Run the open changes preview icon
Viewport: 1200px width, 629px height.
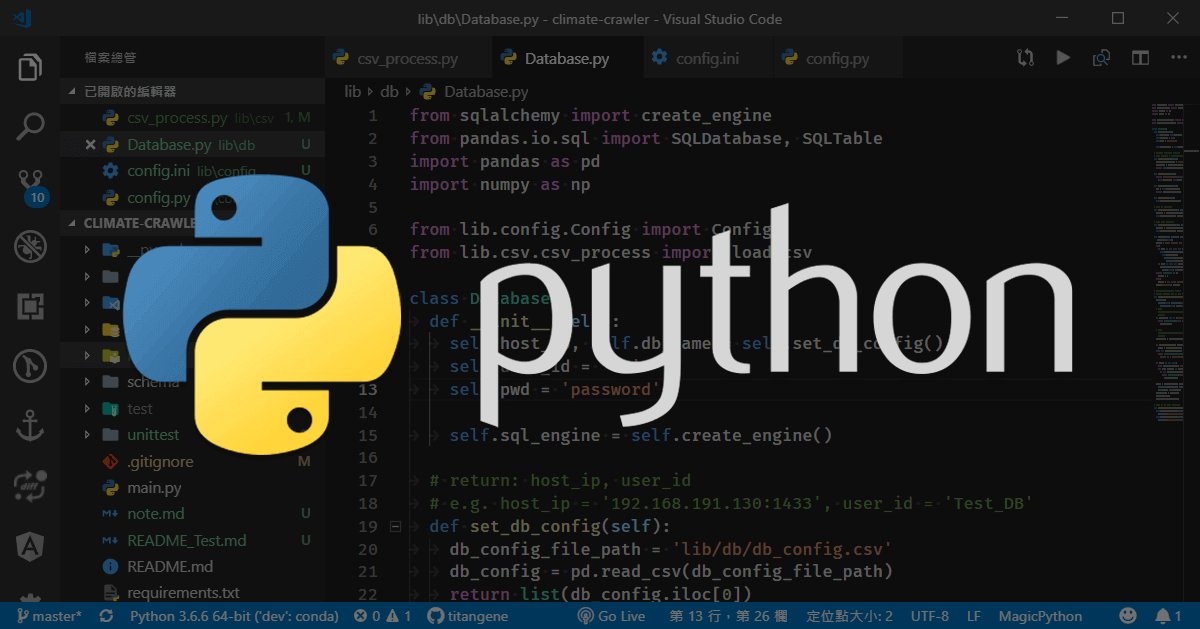click(x=1101, y=57)
